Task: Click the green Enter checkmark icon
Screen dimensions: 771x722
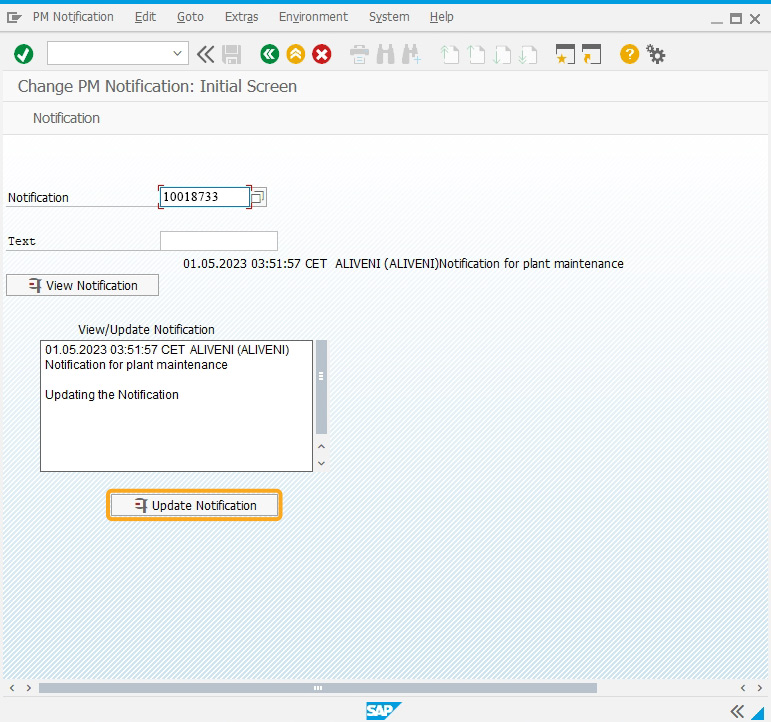Action: point(24,54)
